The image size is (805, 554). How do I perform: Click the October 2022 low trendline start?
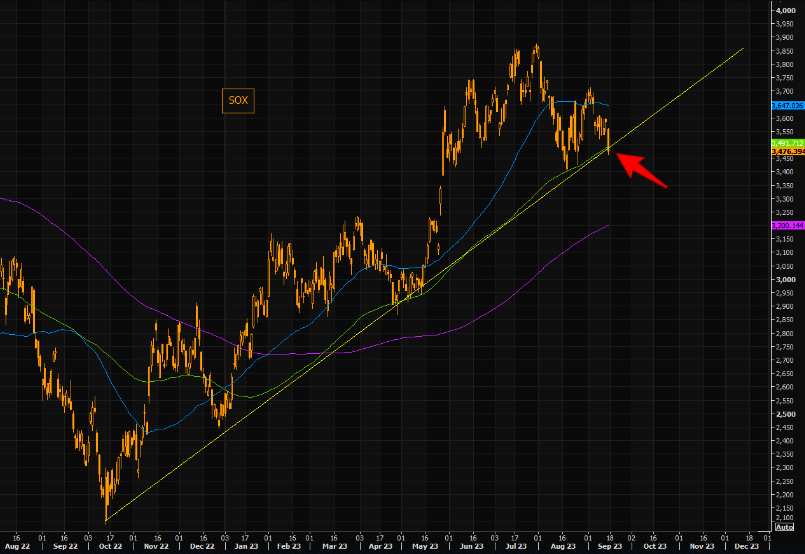(x=105, y=520)
